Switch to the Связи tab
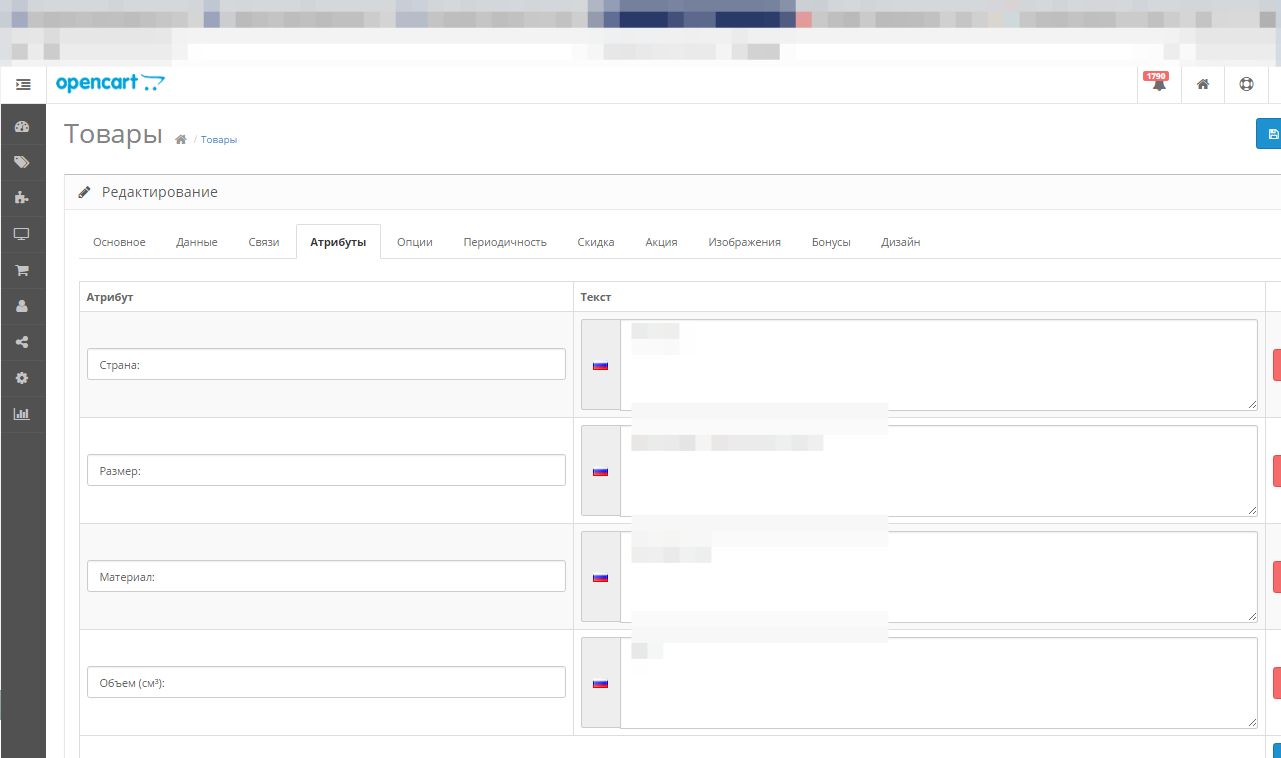Viewport: 1281px width, 758px height. [264, 242]
